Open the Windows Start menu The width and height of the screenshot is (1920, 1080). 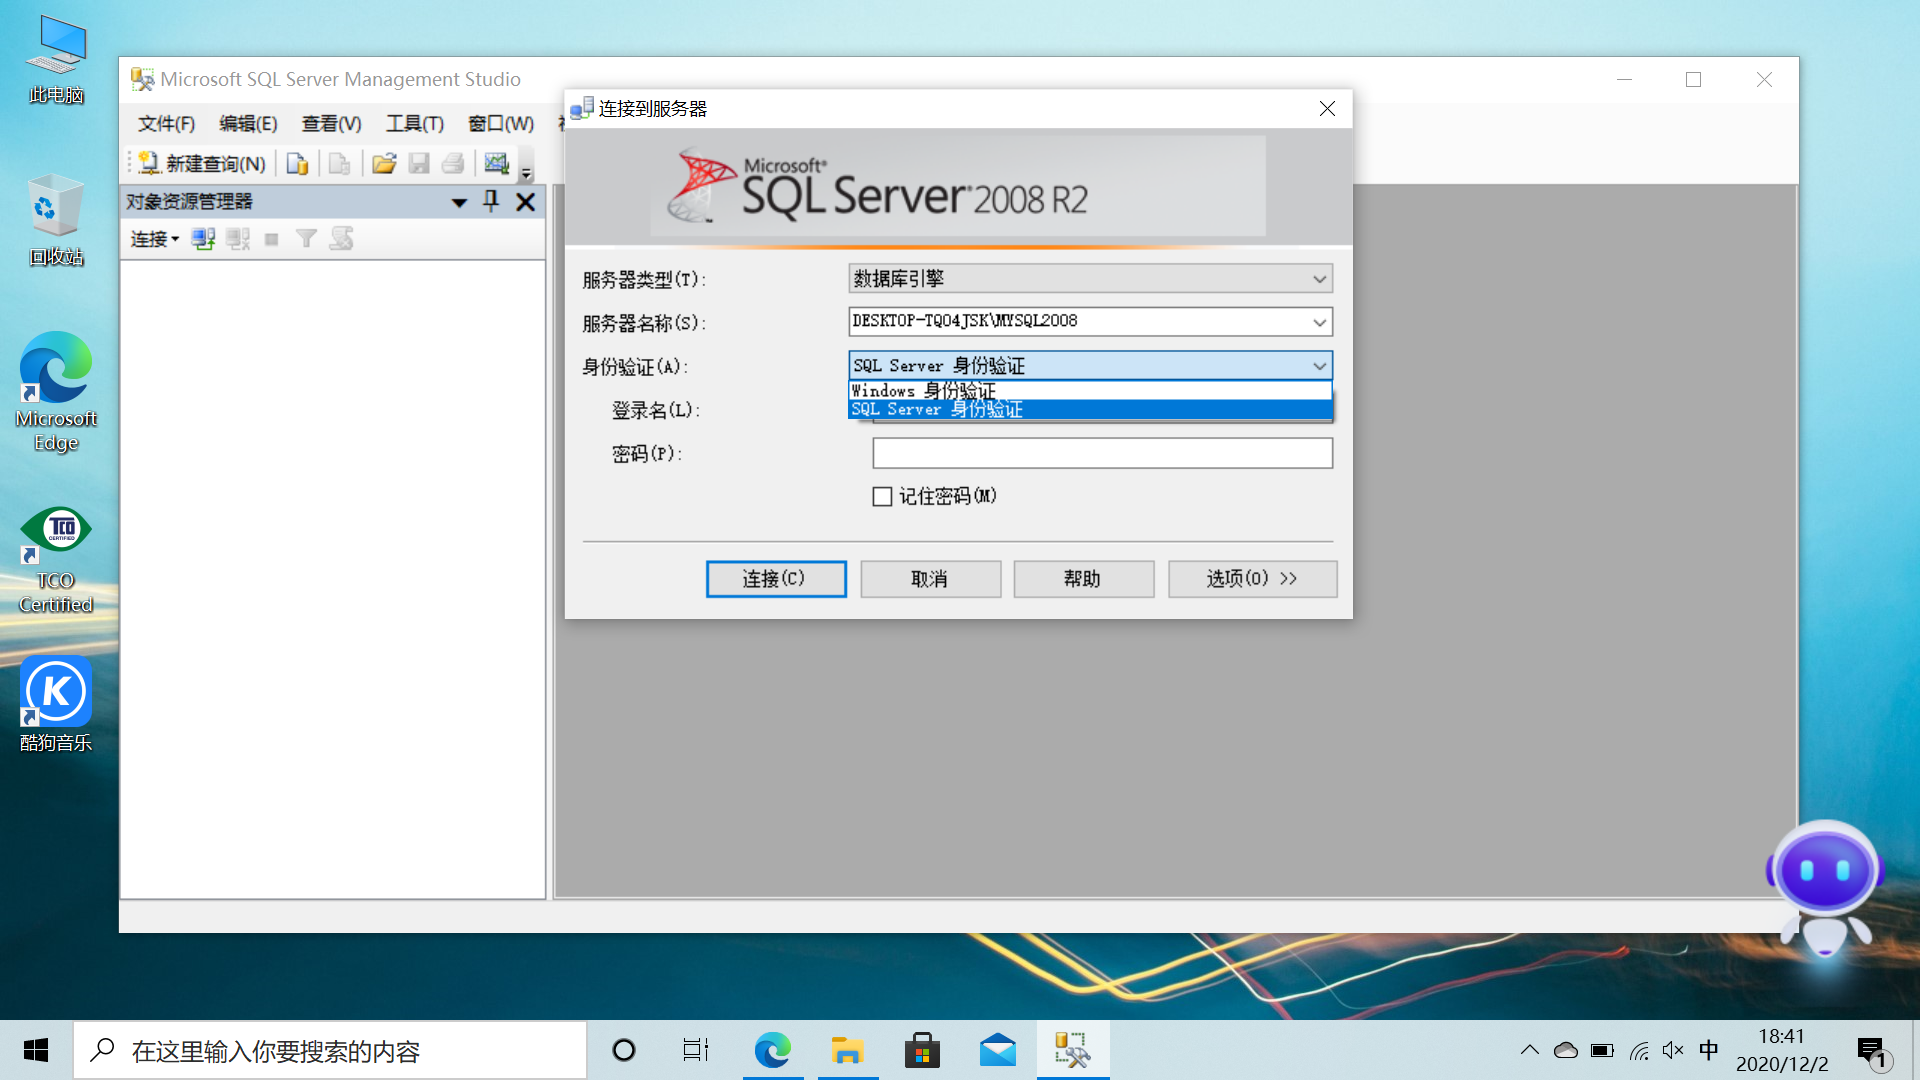click(x=36, y=1050)
